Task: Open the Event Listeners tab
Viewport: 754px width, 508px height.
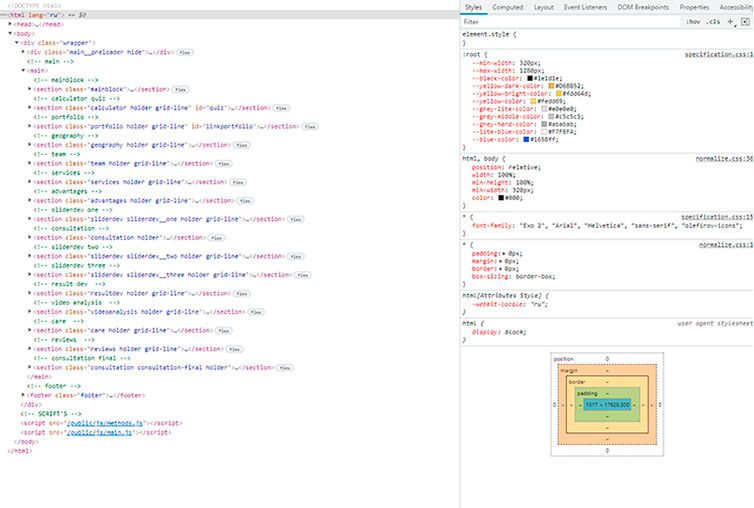Action: [585, 7]
